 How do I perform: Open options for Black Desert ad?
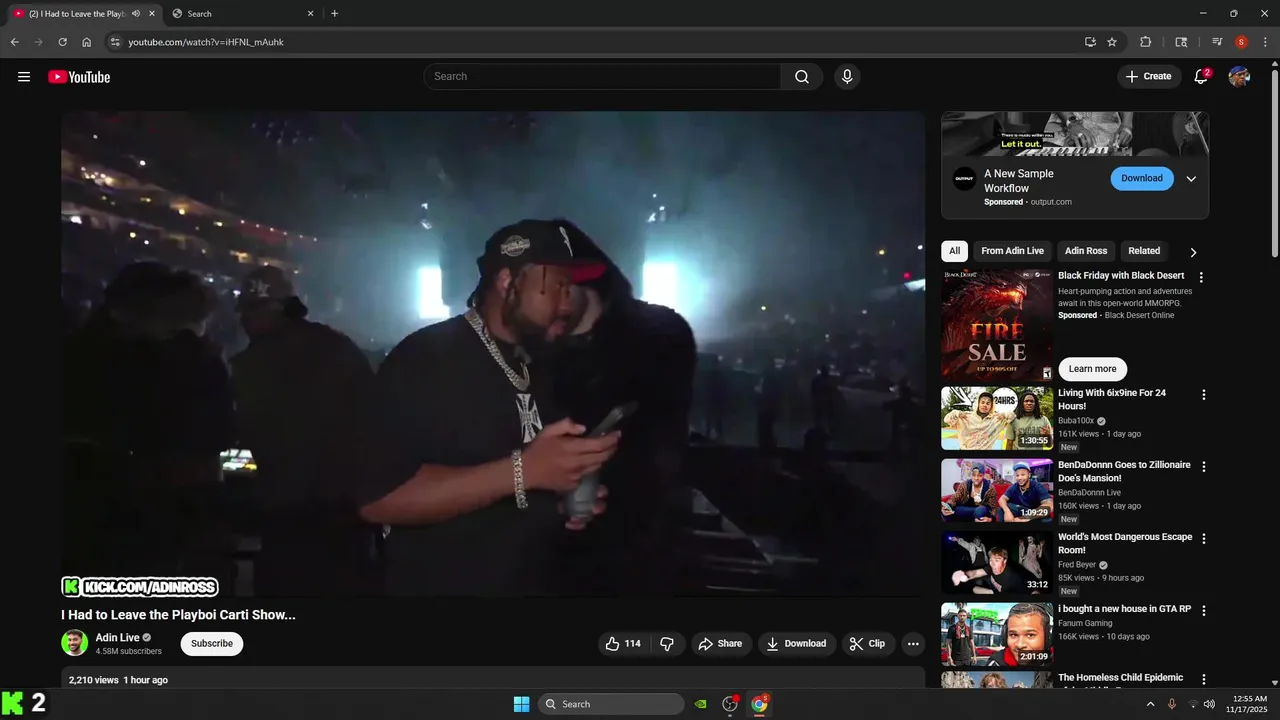(x=1202, y=277)
